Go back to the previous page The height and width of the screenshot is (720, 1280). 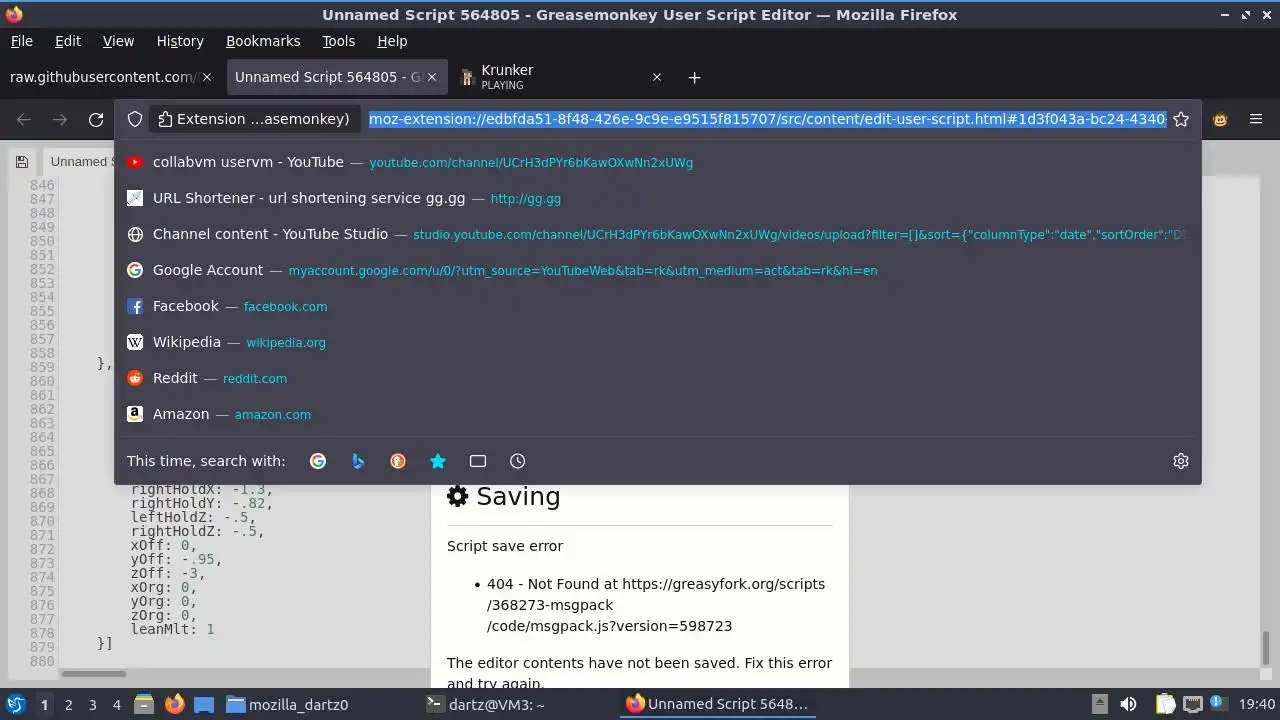(x=24, y=119)
